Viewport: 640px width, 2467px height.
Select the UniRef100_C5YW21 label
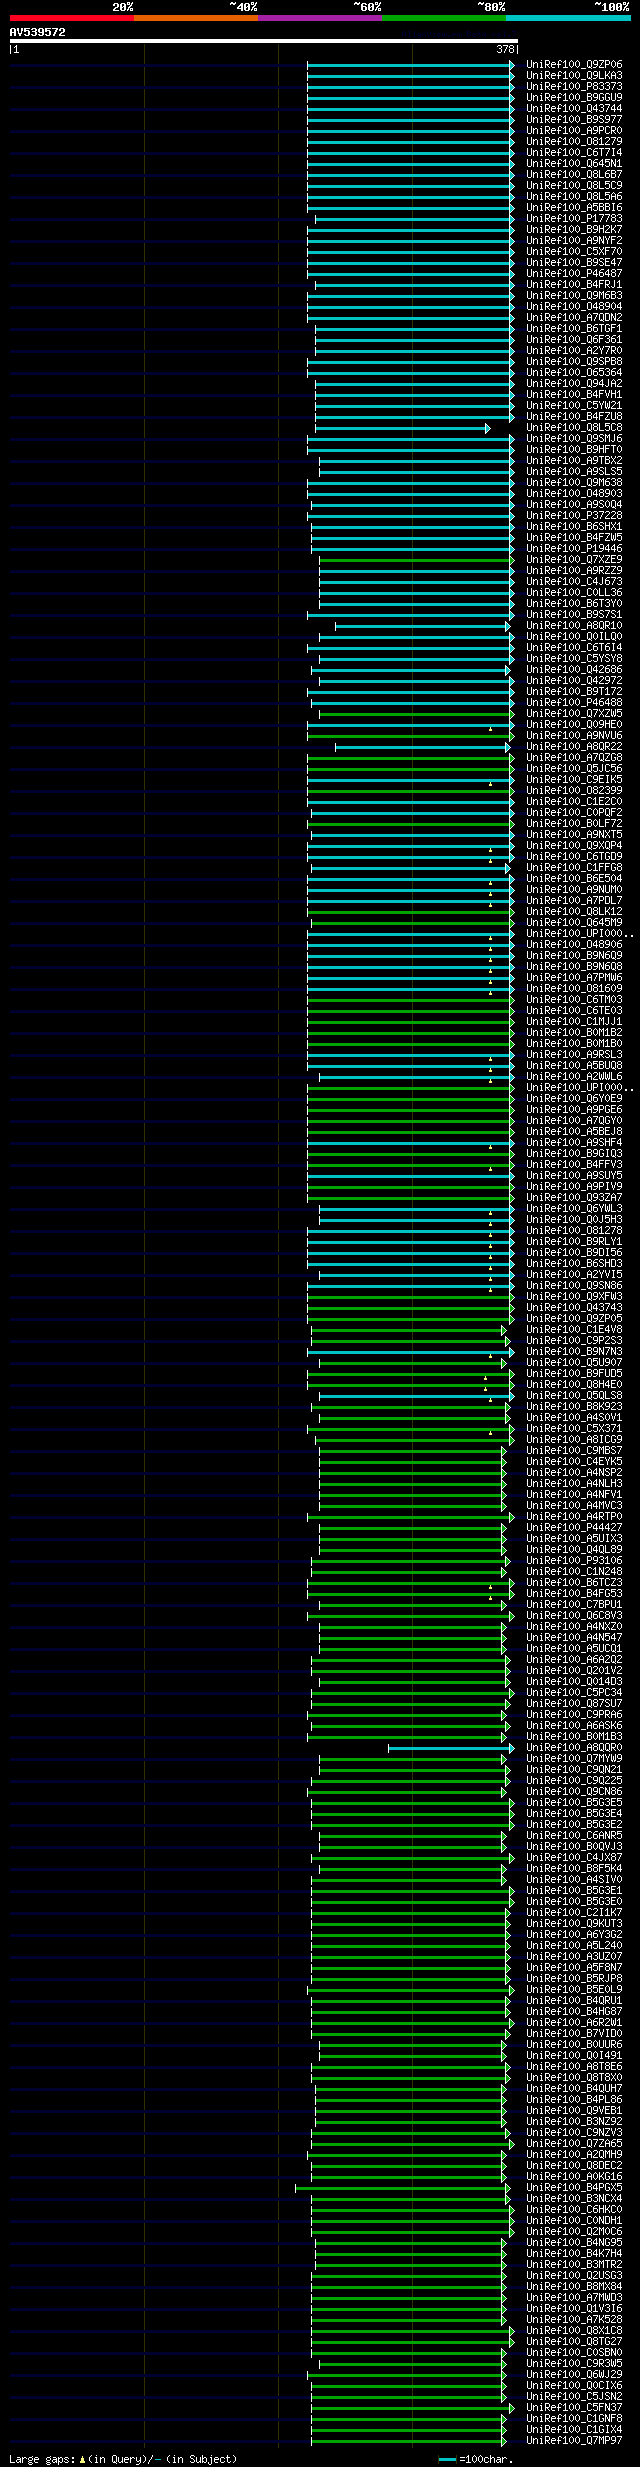coord(574,406)
